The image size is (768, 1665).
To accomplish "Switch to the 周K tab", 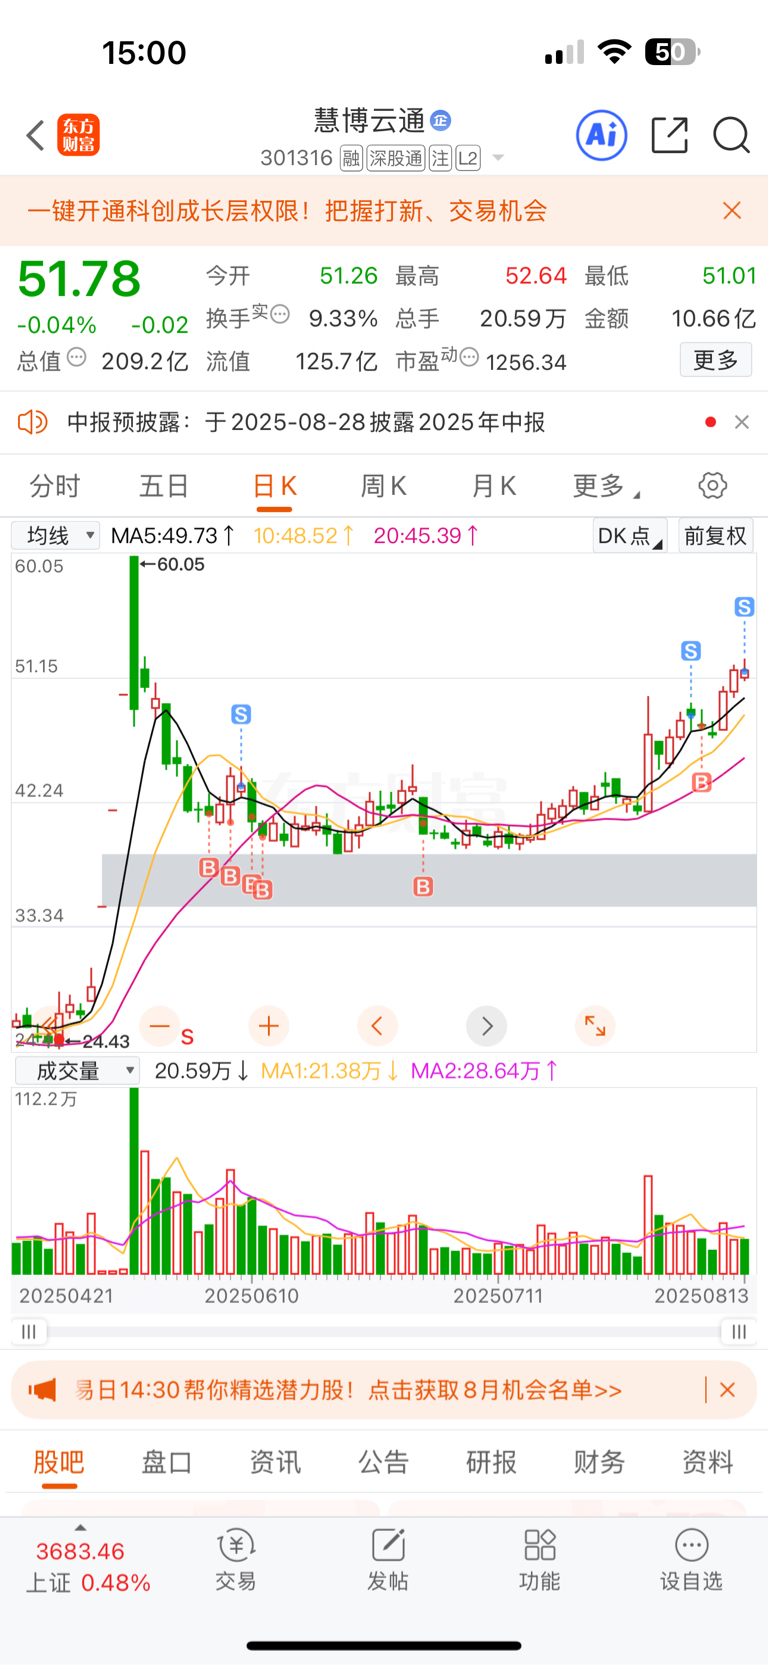I will click(383, 486).
